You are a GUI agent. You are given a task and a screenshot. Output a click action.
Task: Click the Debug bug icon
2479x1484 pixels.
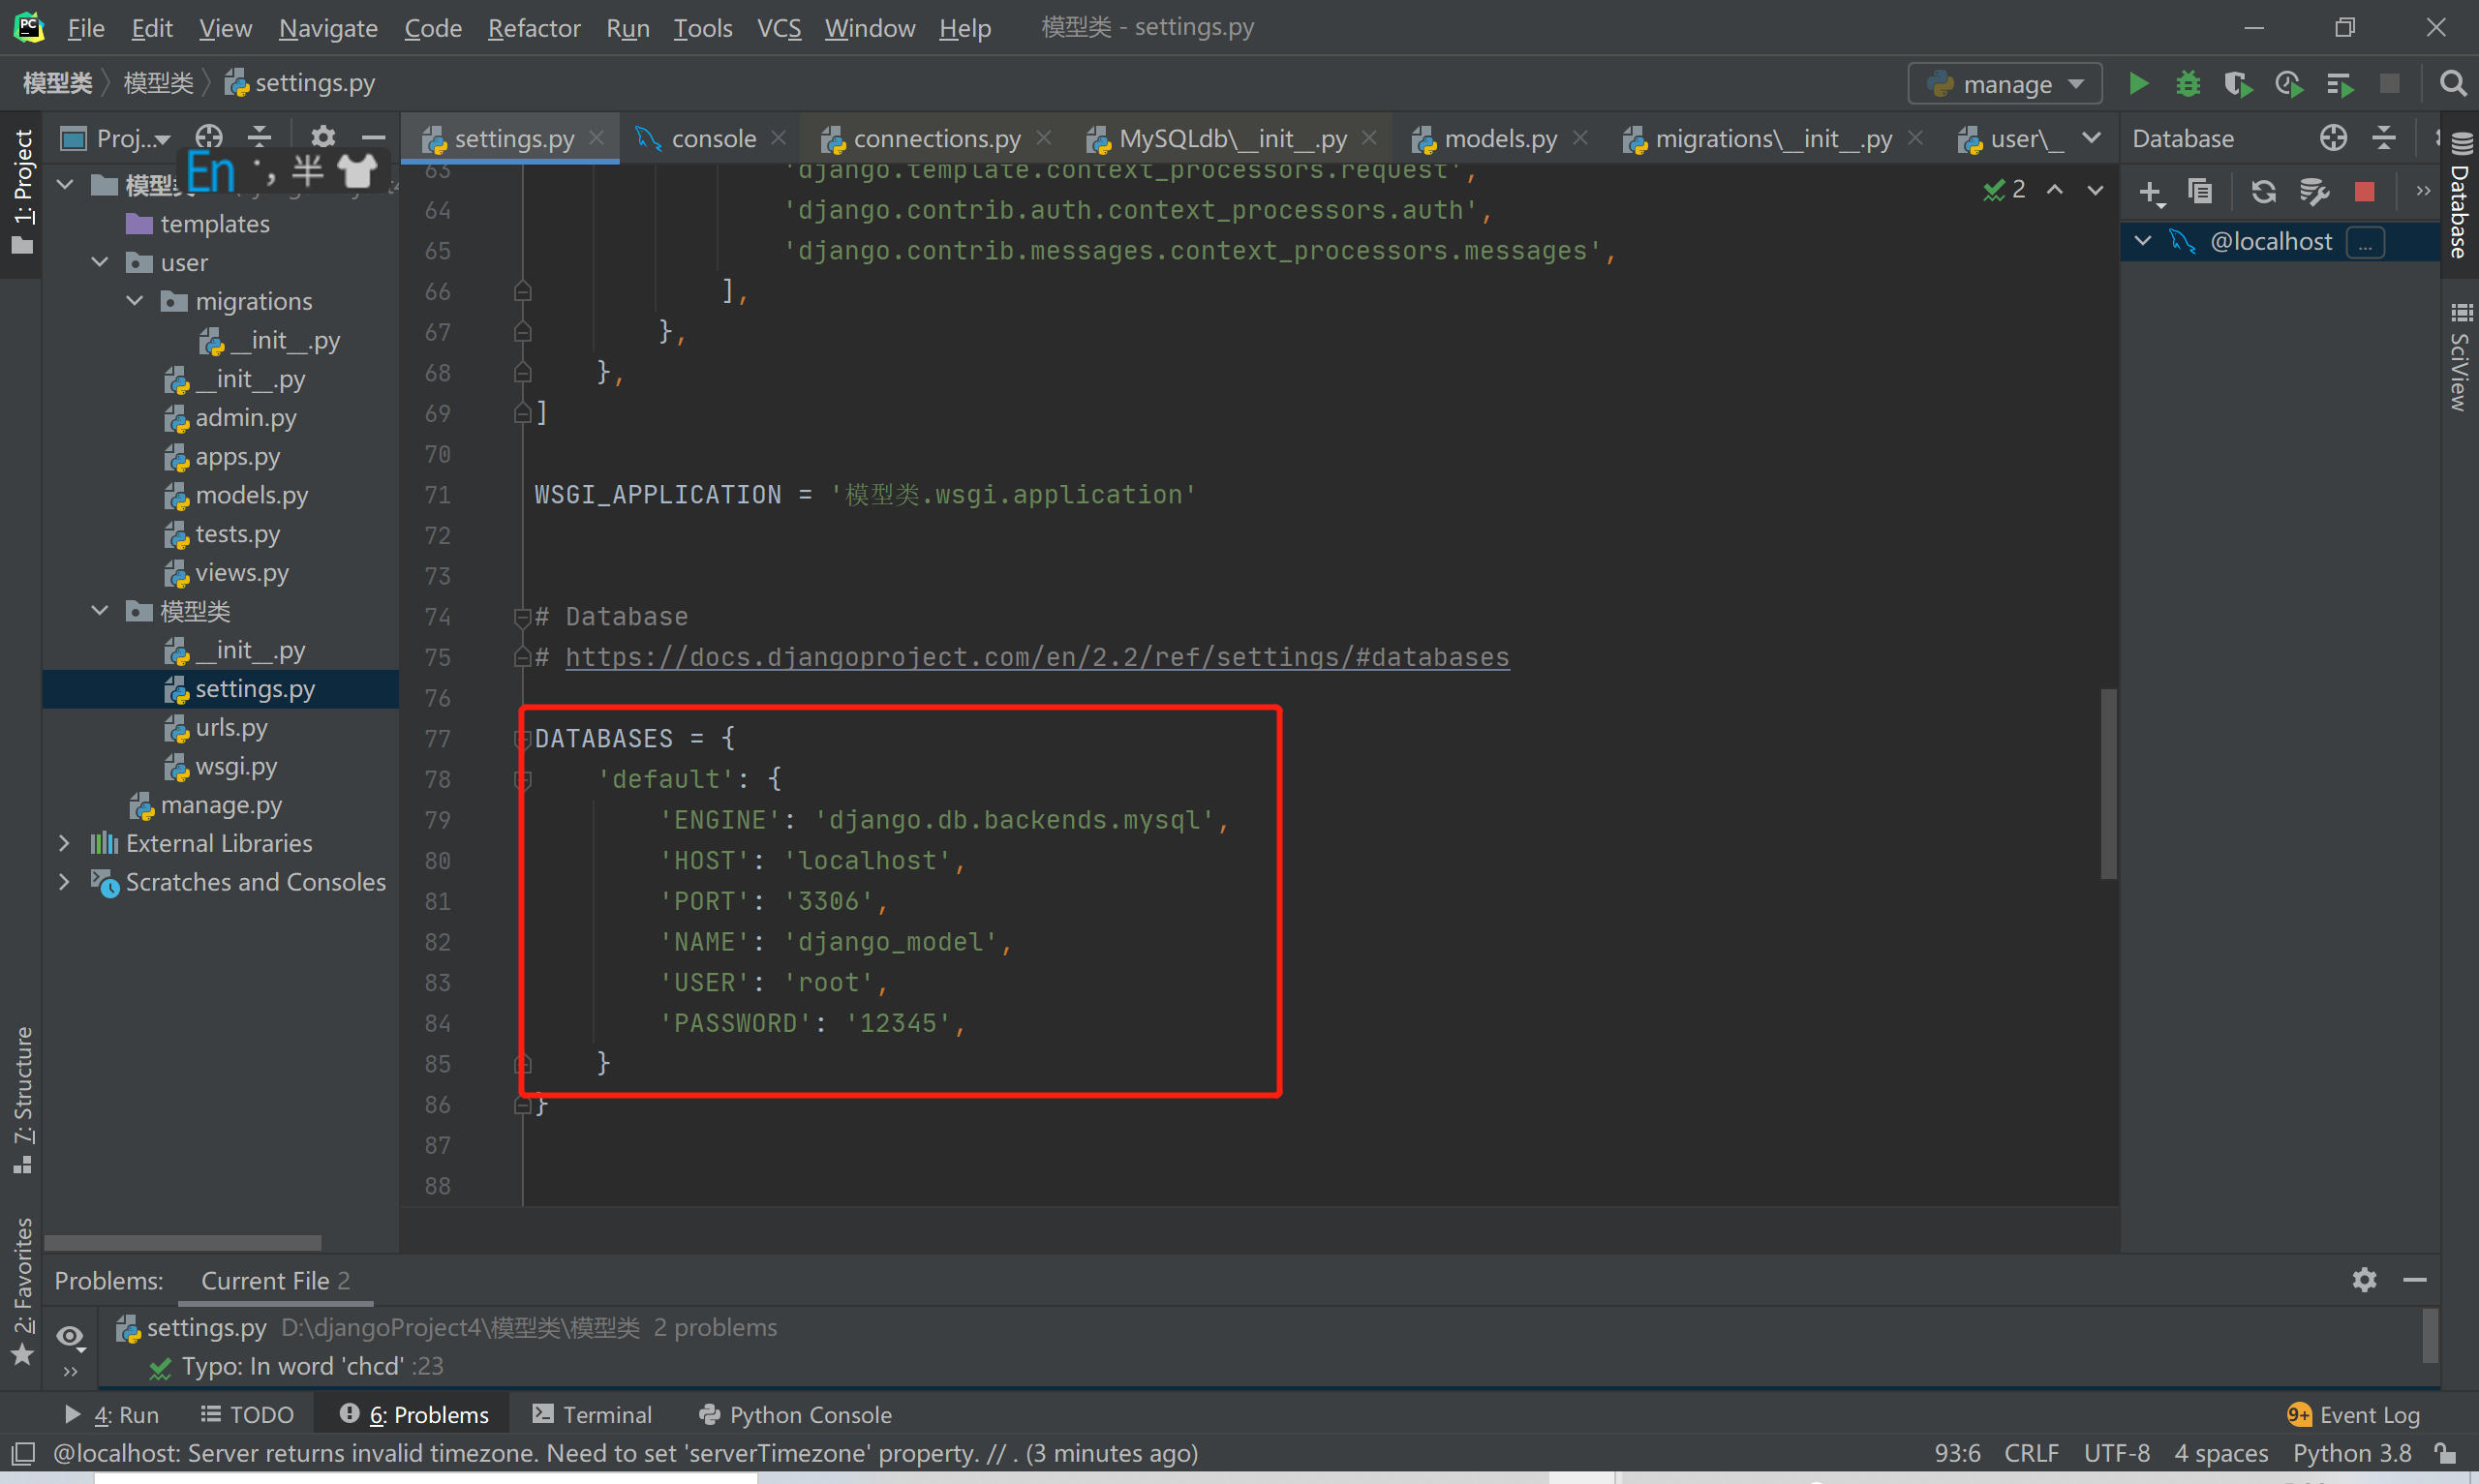pyautogui.click(x=2188, y=84)
